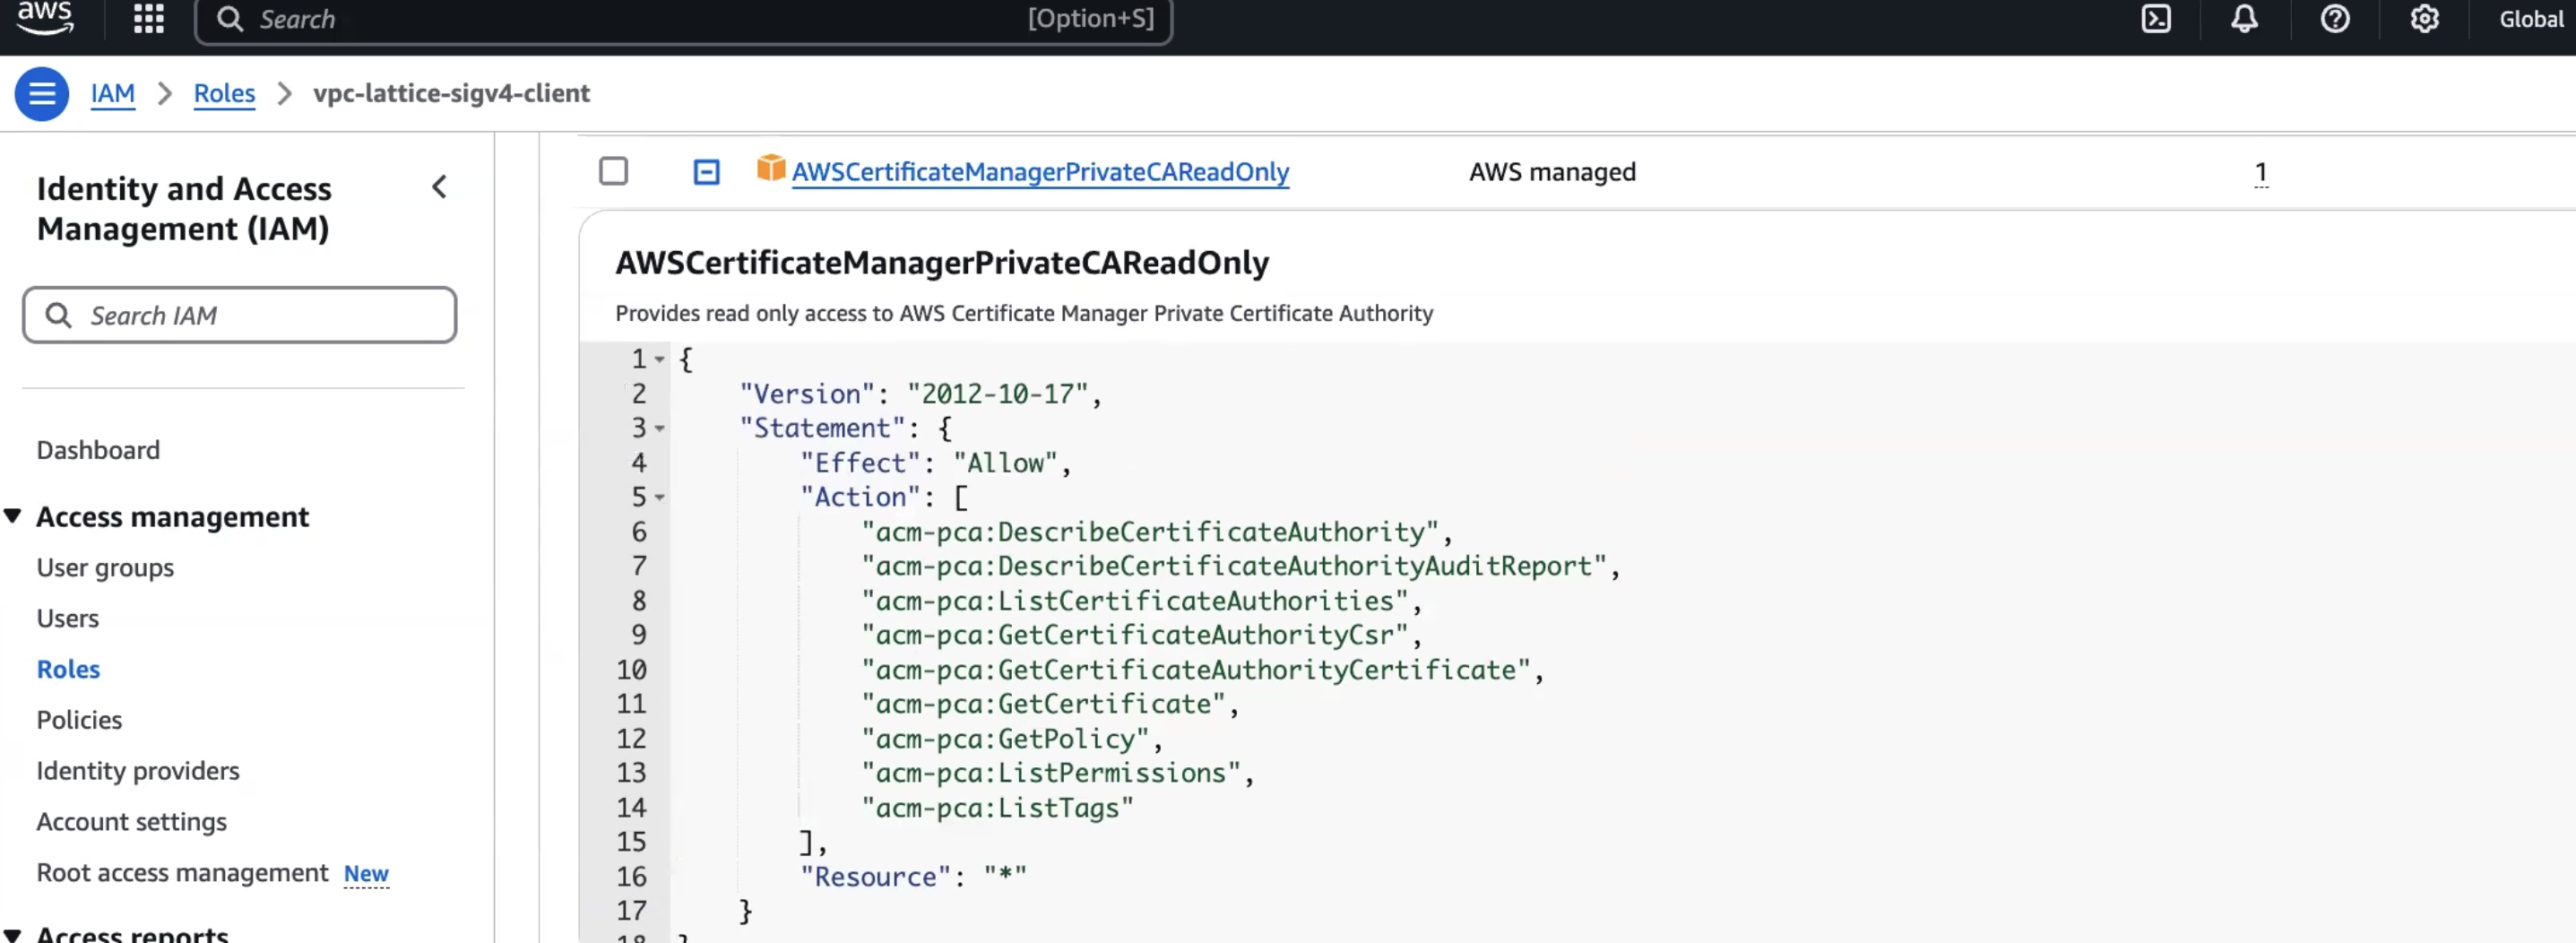Viewport: 2576px width, 943px height.
Task: Go to Roles breadcrumb link
Action: click(224, 93)
